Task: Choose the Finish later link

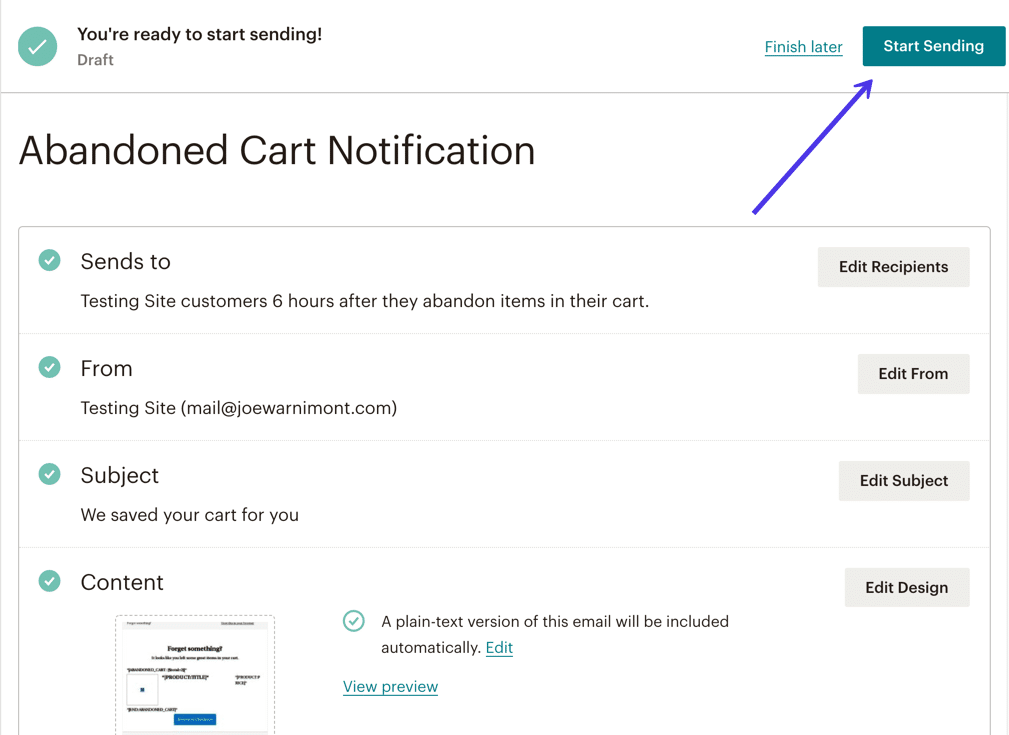Action: coord(803,47)
